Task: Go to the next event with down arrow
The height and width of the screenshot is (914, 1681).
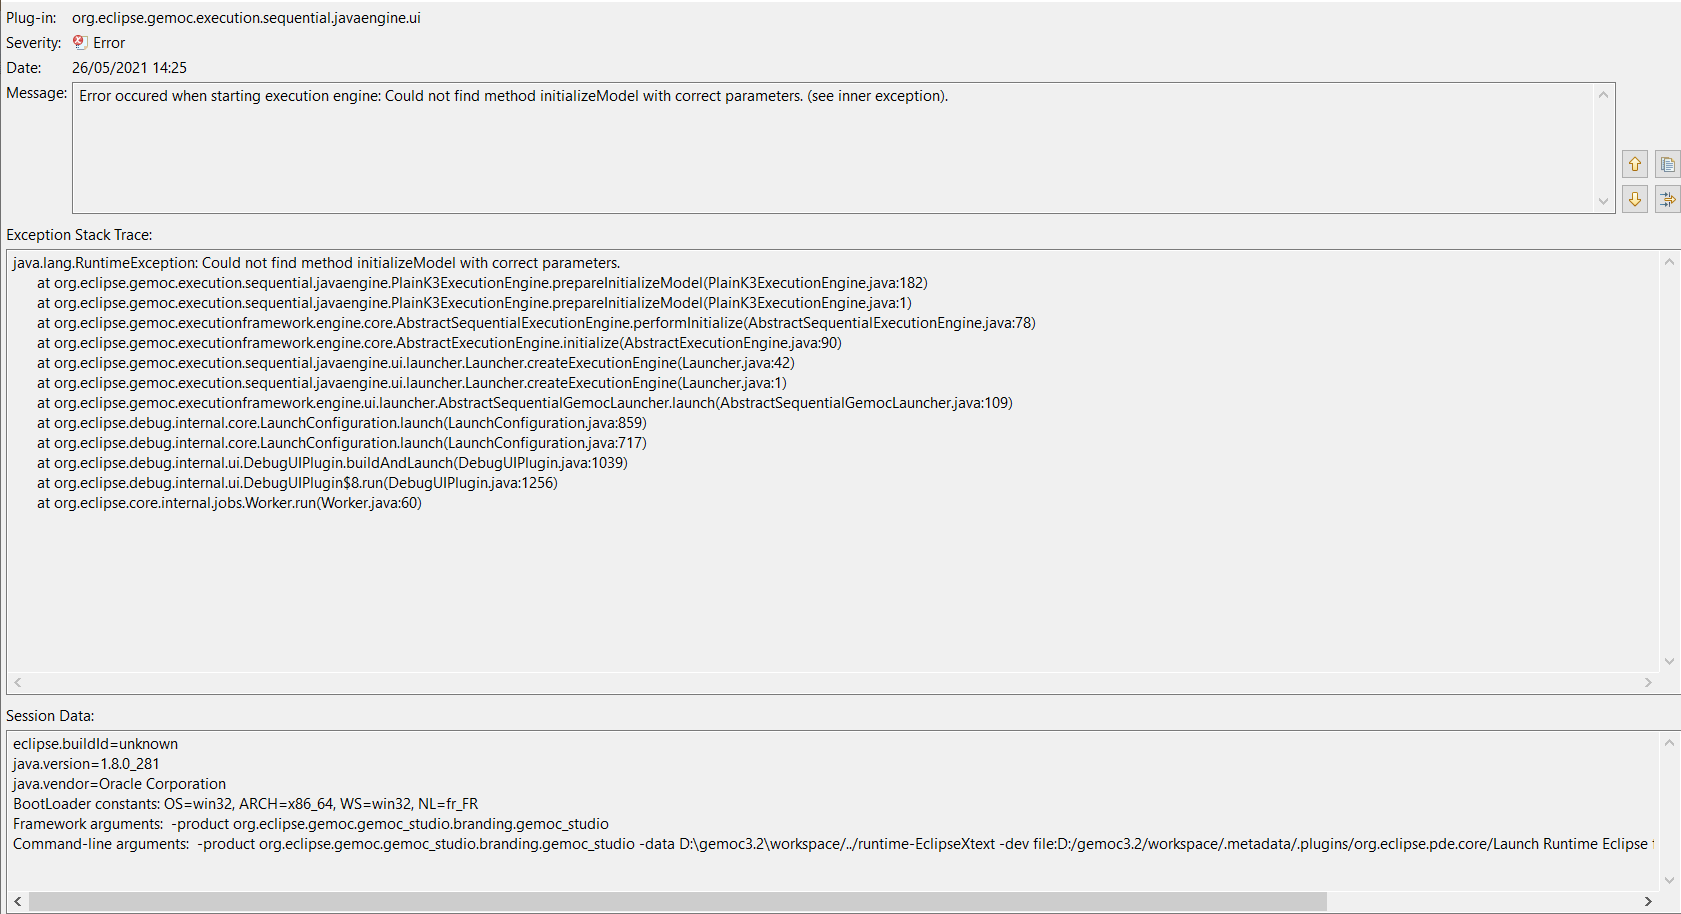Action: click(1635, 199)
